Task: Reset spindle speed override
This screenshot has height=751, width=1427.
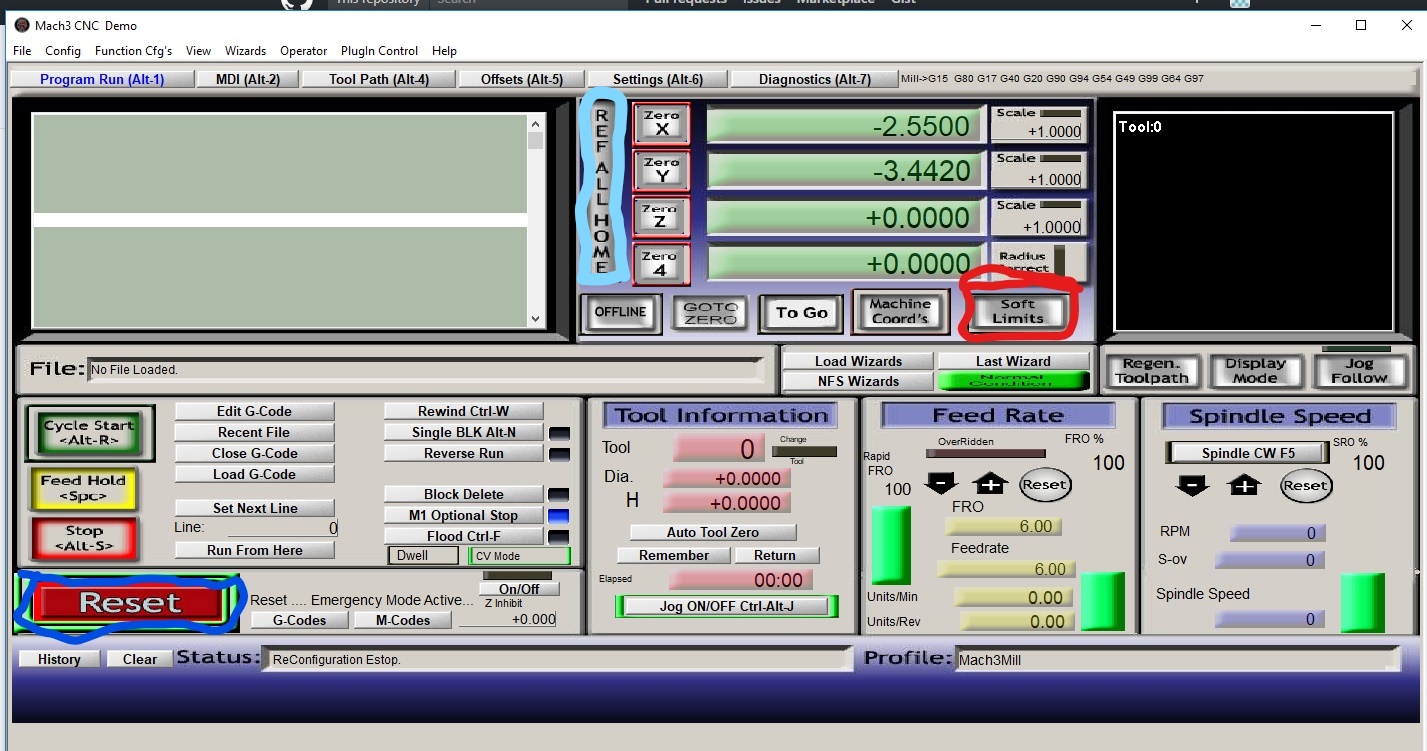Action: 1305,486
